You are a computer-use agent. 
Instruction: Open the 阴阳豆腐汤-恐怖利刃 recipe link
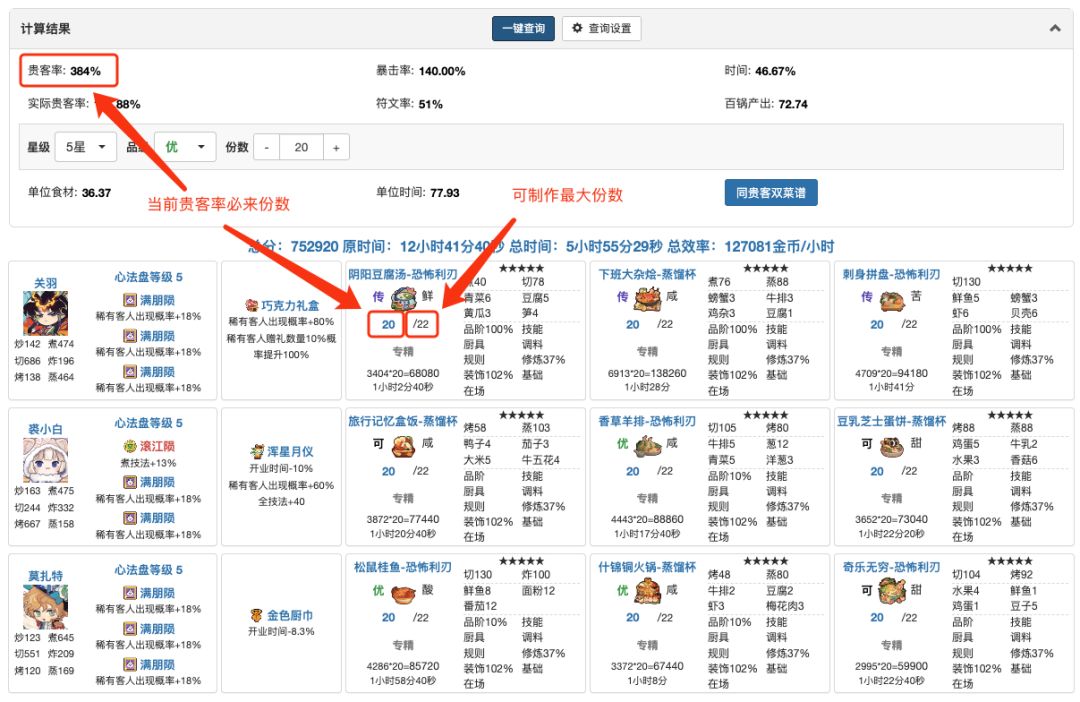[x=403, y=274]
